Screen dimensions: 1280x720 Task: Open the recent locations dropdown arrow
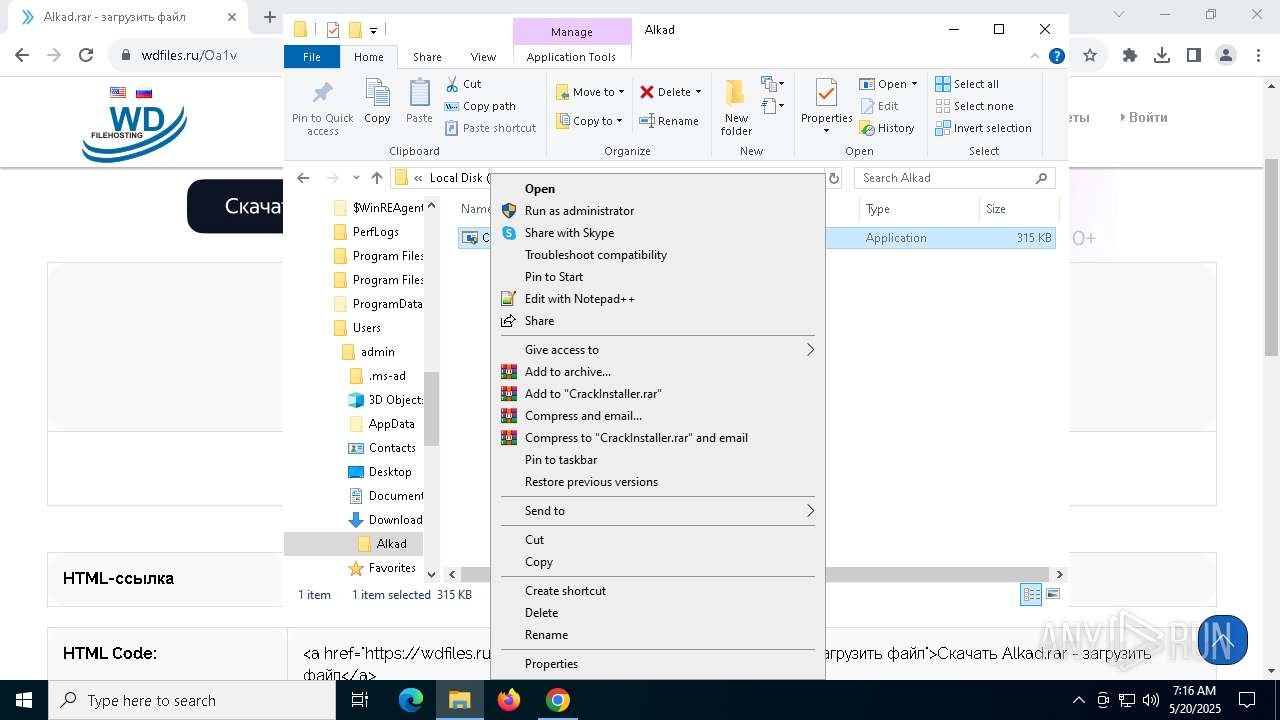click(x=356, y=178)
